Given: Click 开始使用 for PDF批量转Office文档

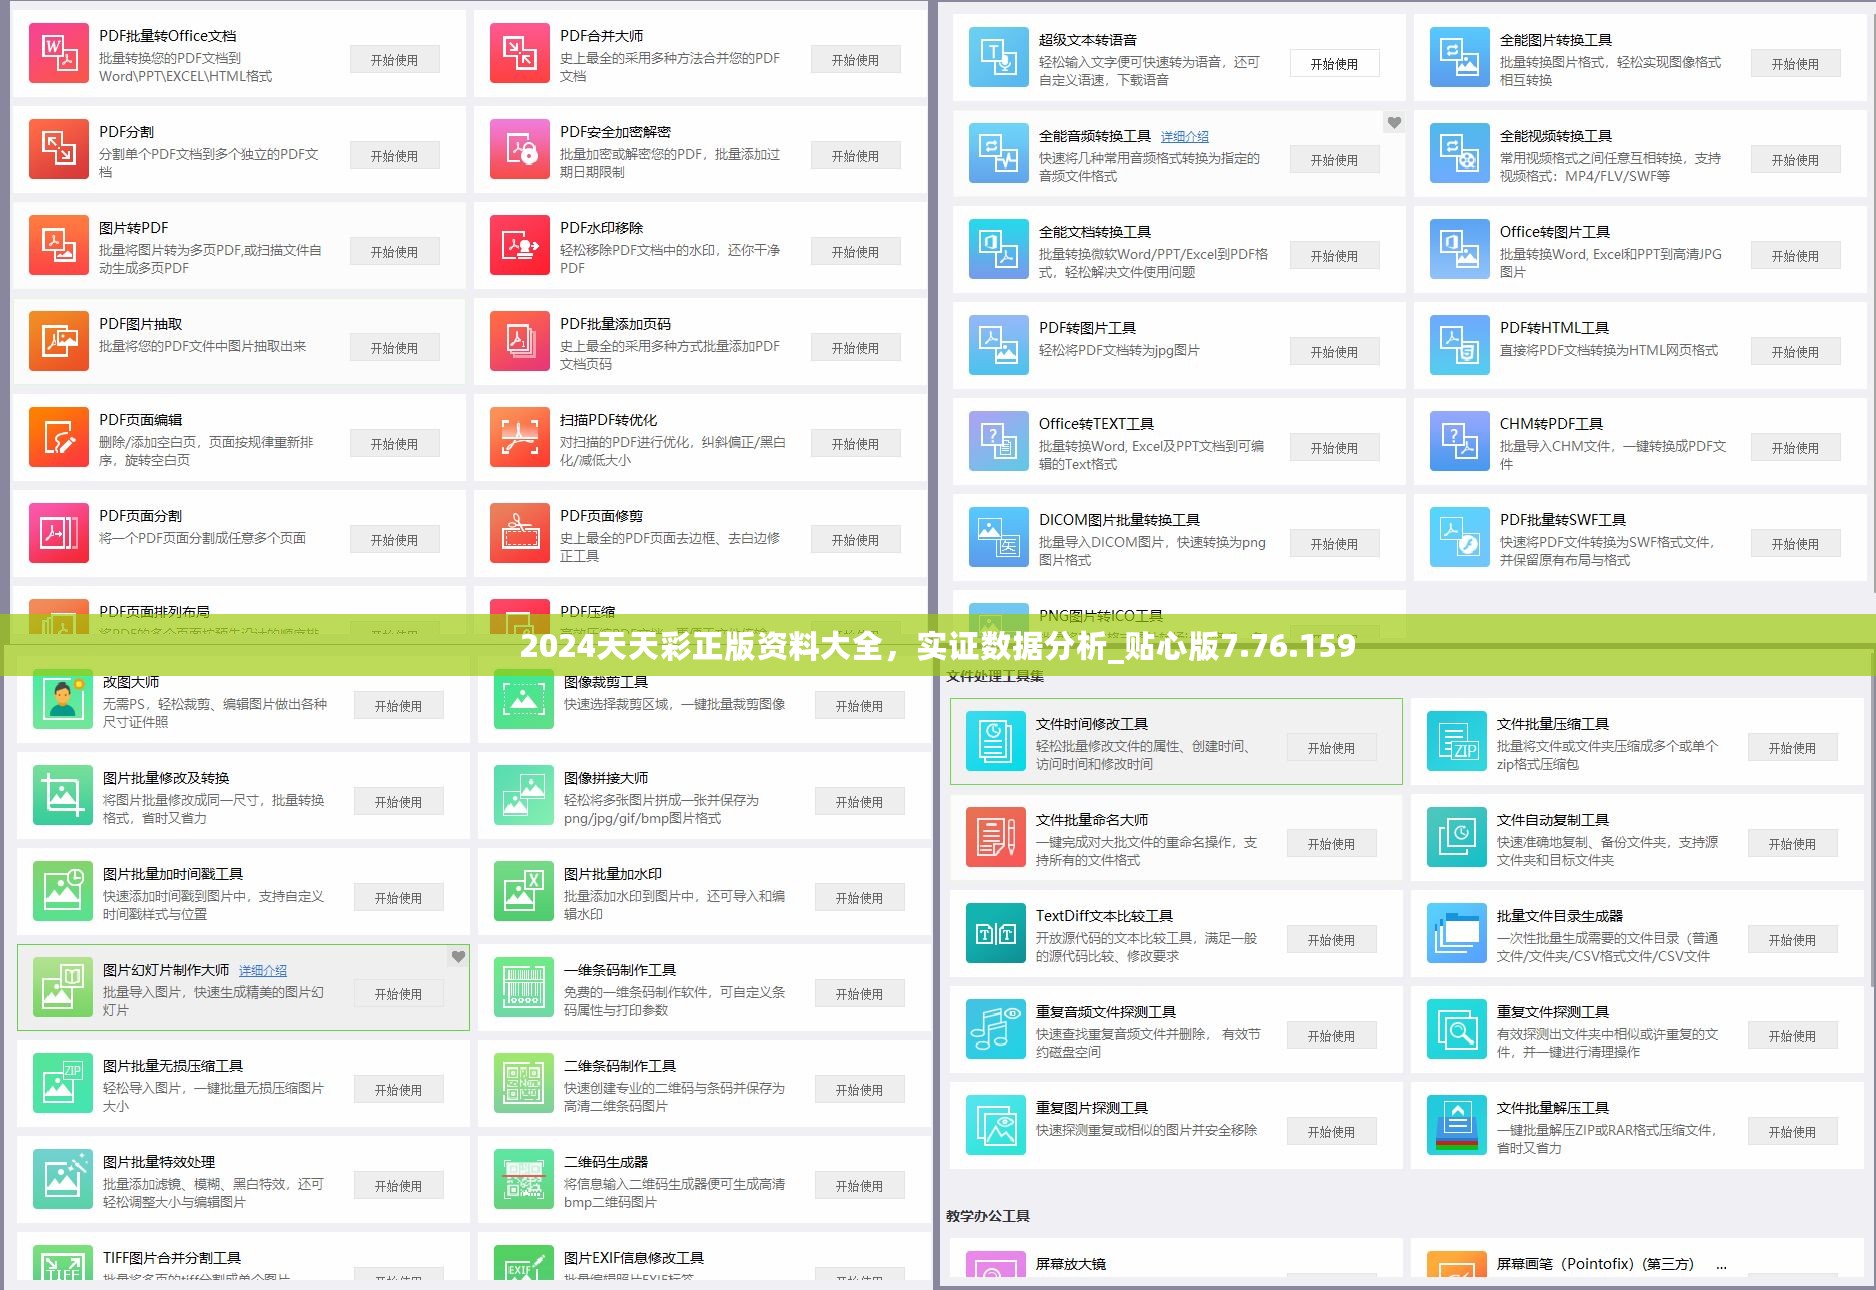Looking at the screenshot, I should [x=394, y=60].
